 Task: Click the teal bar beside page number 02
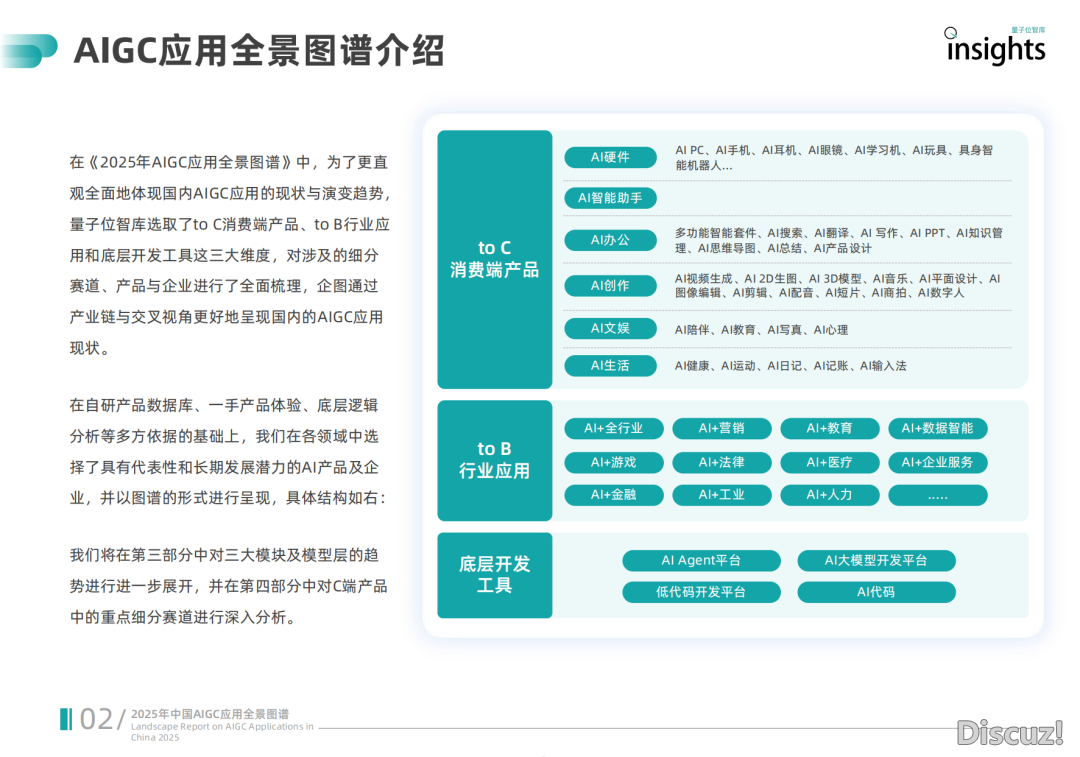coord(65,719)
